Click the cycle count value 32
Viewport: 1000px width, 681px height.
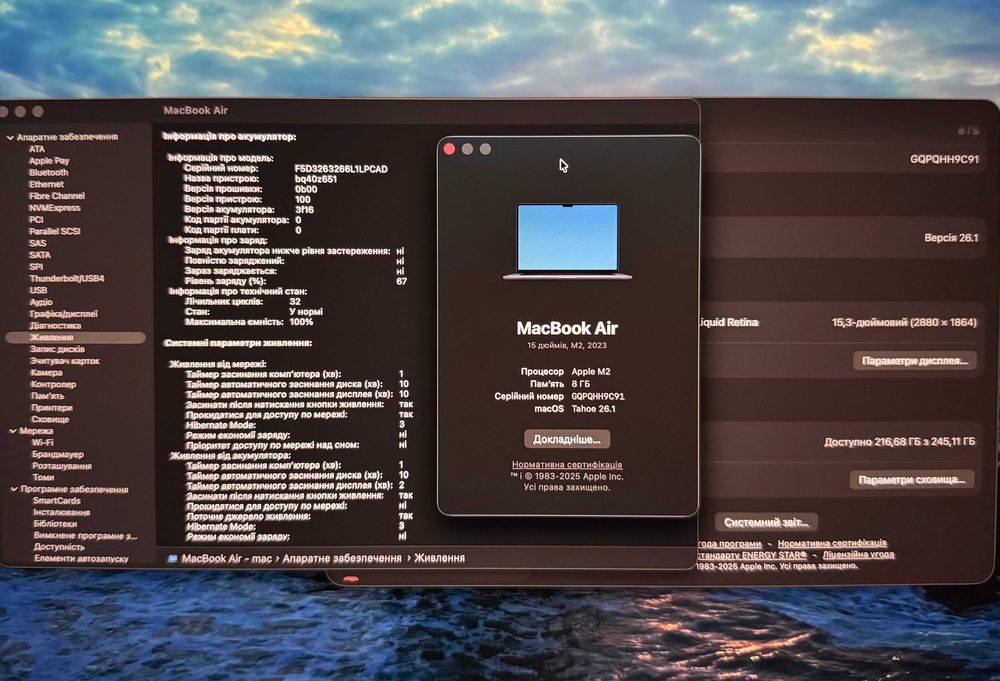pos(295,302)
